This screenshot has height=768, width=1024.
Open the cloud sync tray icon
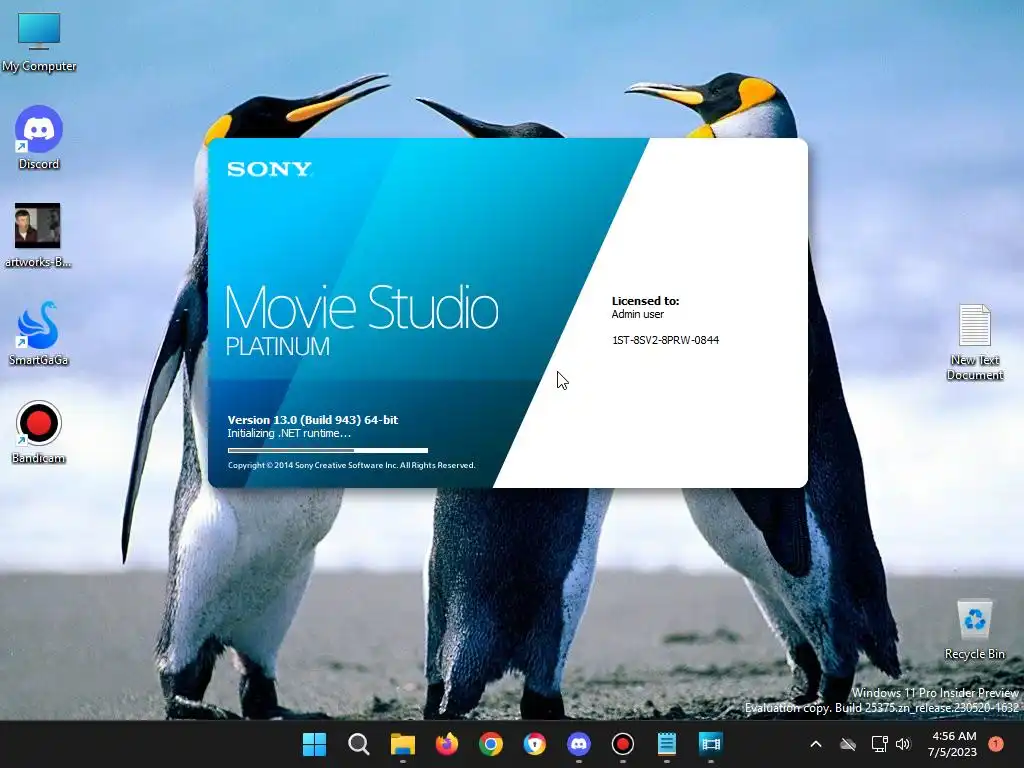click(848, 744)
